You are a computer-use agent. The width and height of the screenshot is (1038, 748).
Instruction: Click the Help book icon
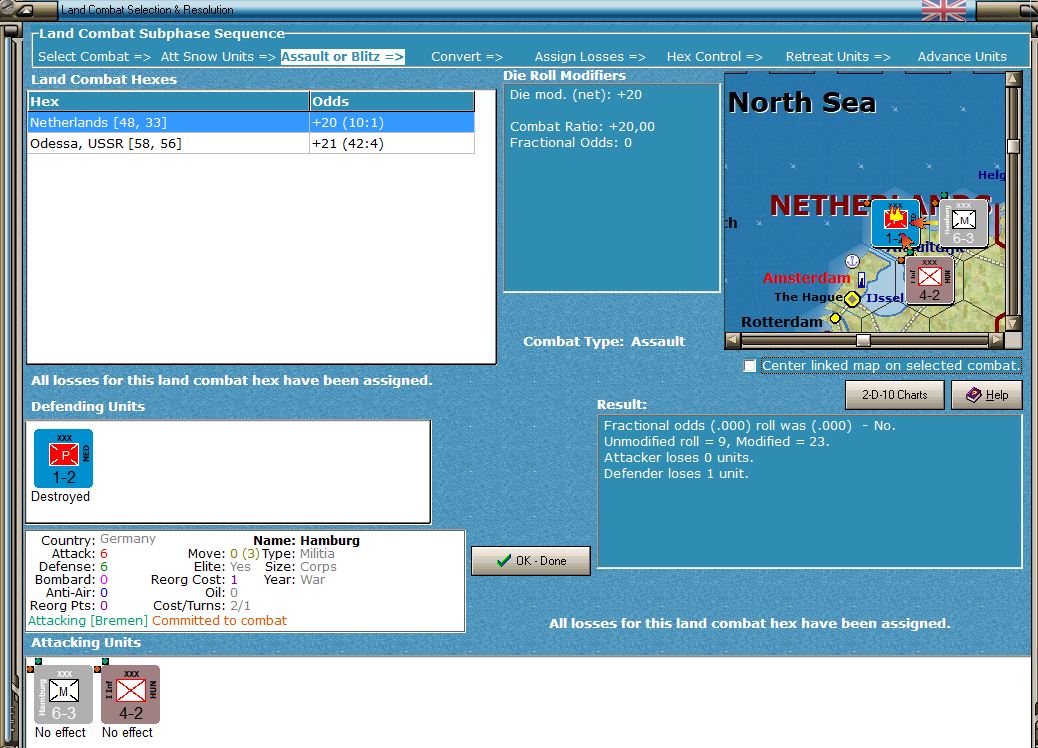973,395
